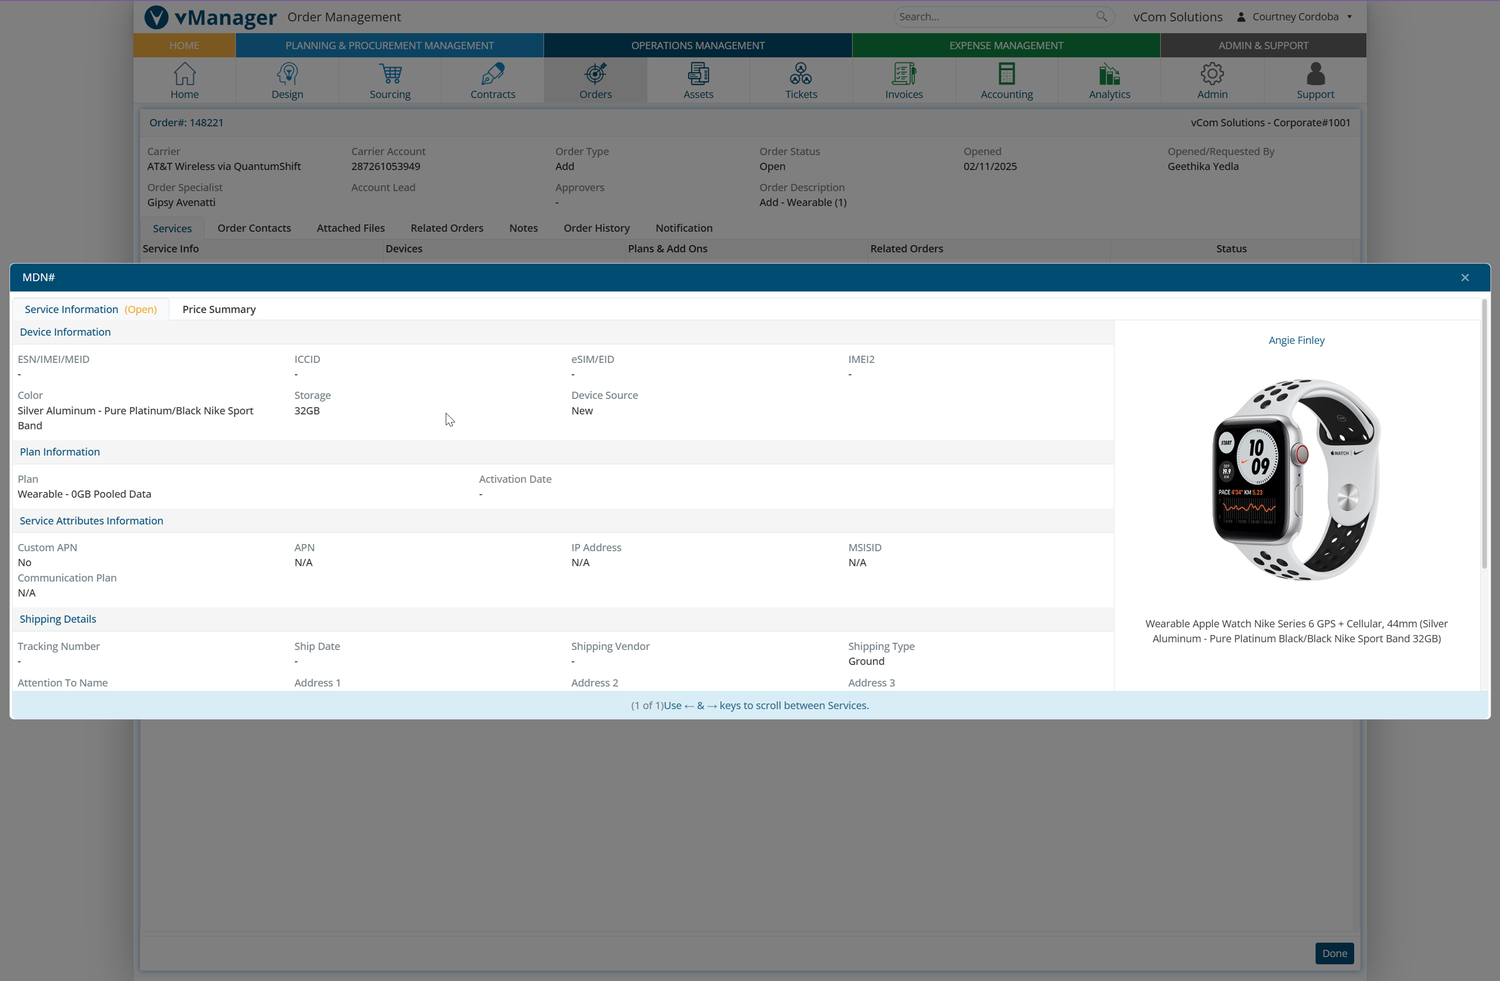
Task: Click the Device Information section header
Action: point(65,332)
